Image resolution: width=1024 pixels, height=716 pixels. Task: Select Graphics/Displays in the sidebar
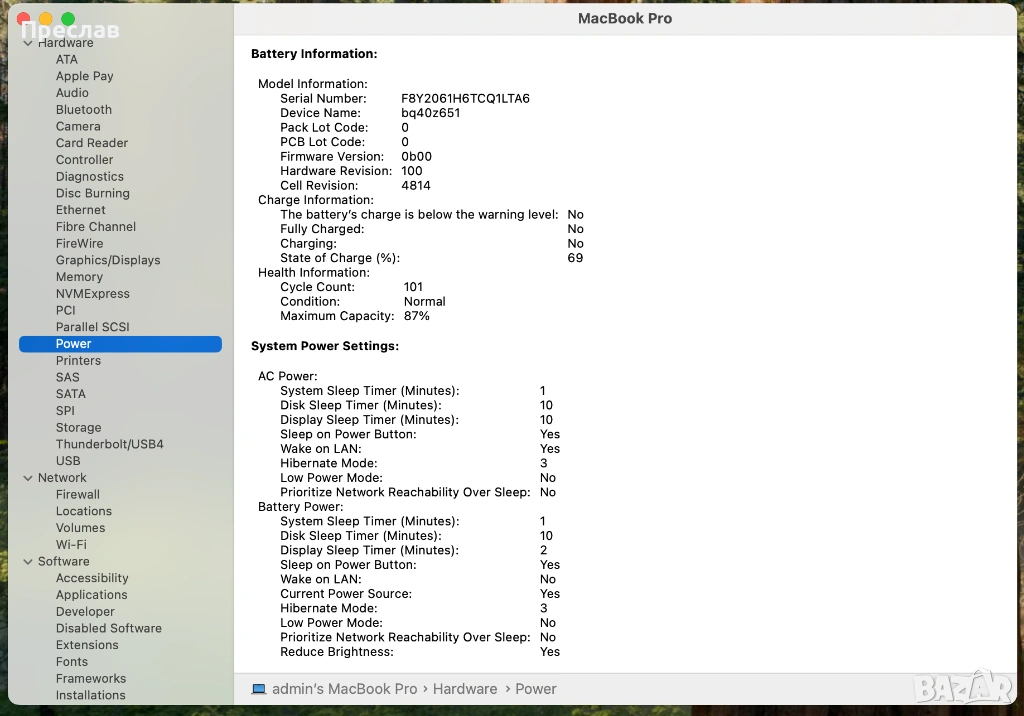pos(108,260)
